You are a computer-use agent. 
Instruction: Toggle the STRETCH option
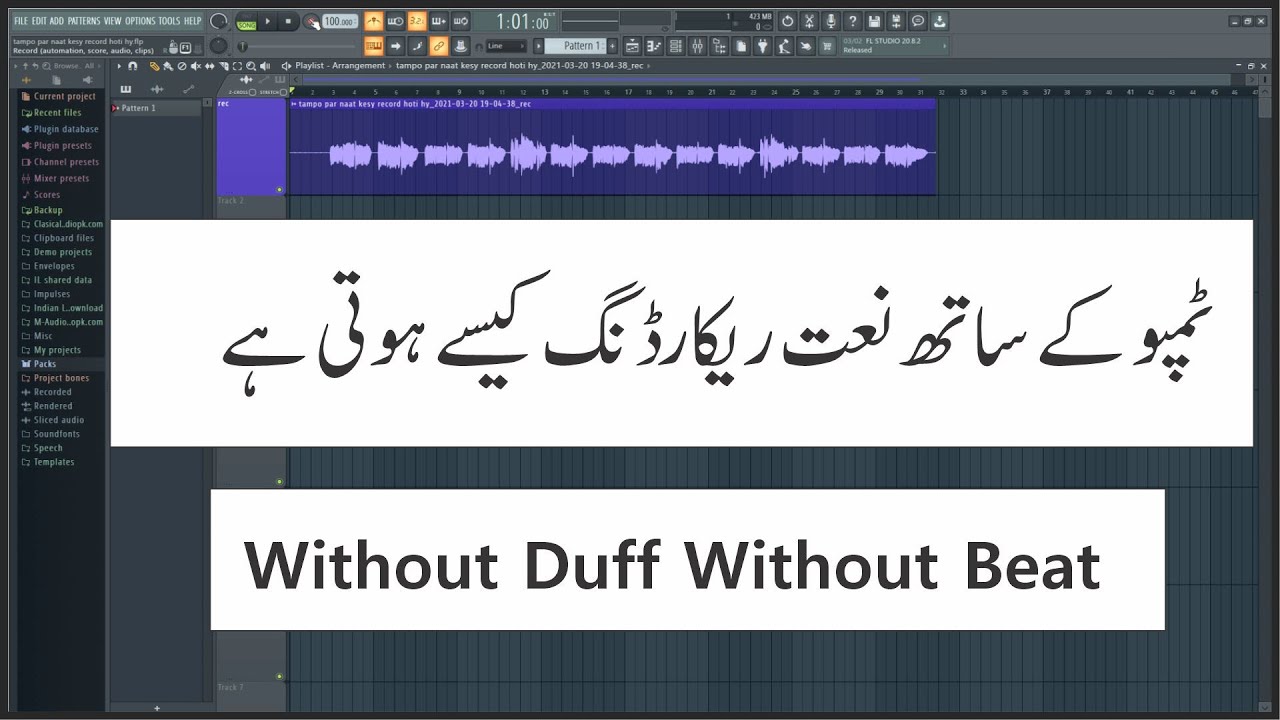tap(283, 92)
